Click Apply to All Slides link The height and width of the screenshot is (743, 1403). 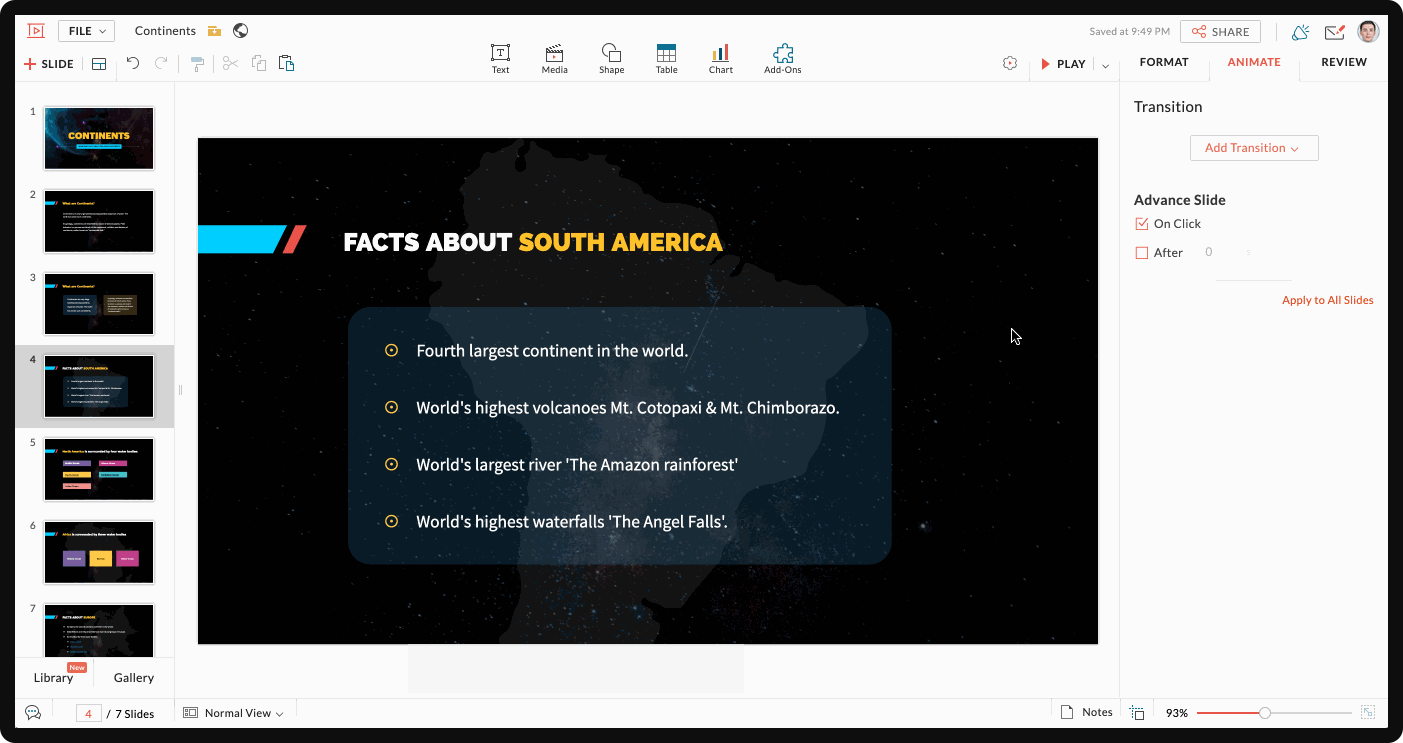pos(1327,300)
